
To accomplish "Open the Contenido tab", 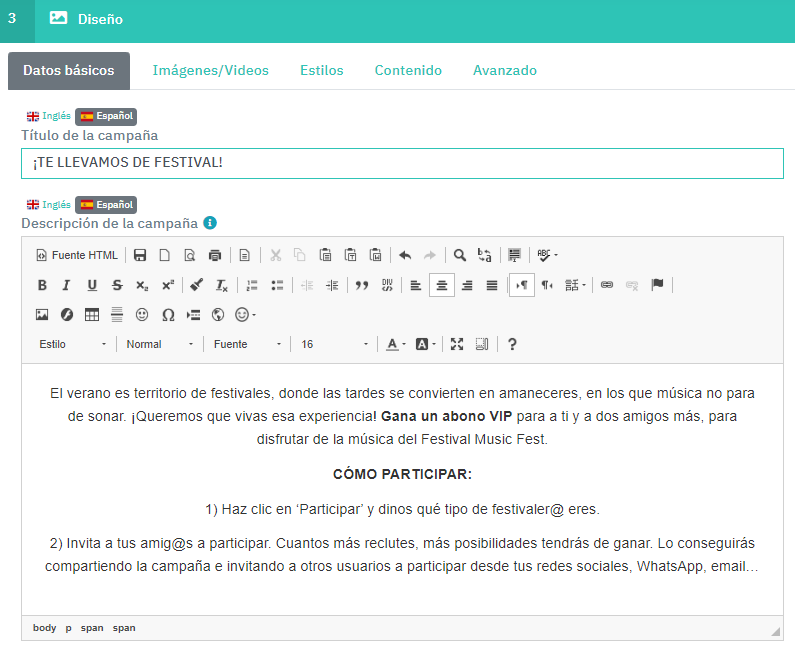I will click(408, 70).
